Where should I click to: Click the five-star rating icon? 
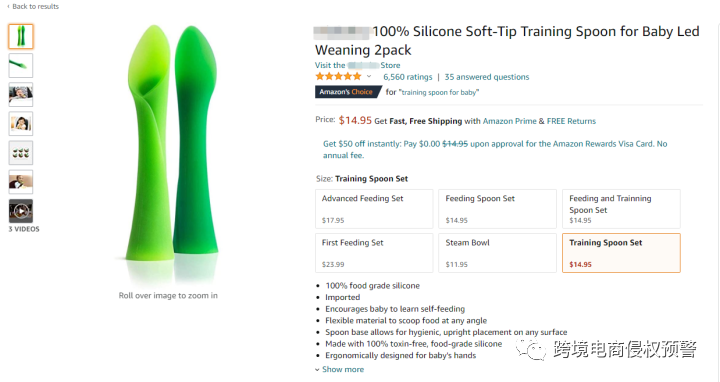click(338, 77)
